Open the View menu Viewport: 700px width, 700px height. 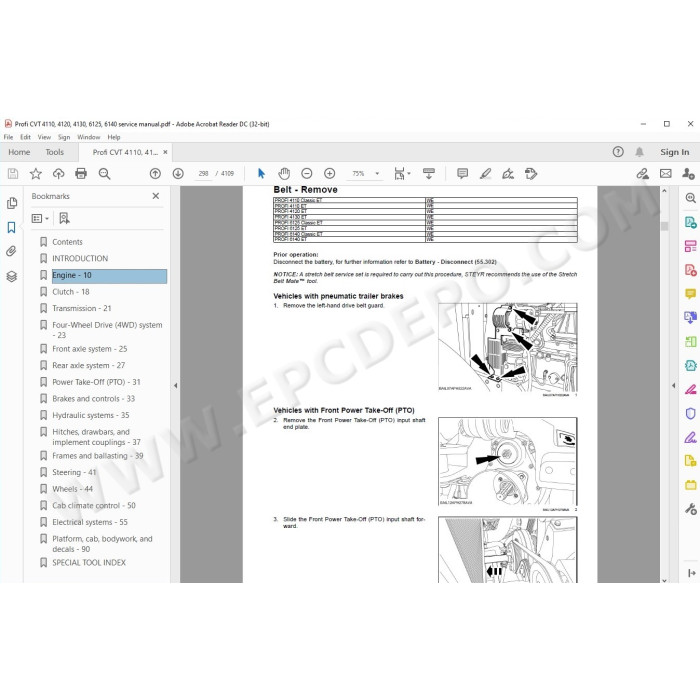[44, 137]
